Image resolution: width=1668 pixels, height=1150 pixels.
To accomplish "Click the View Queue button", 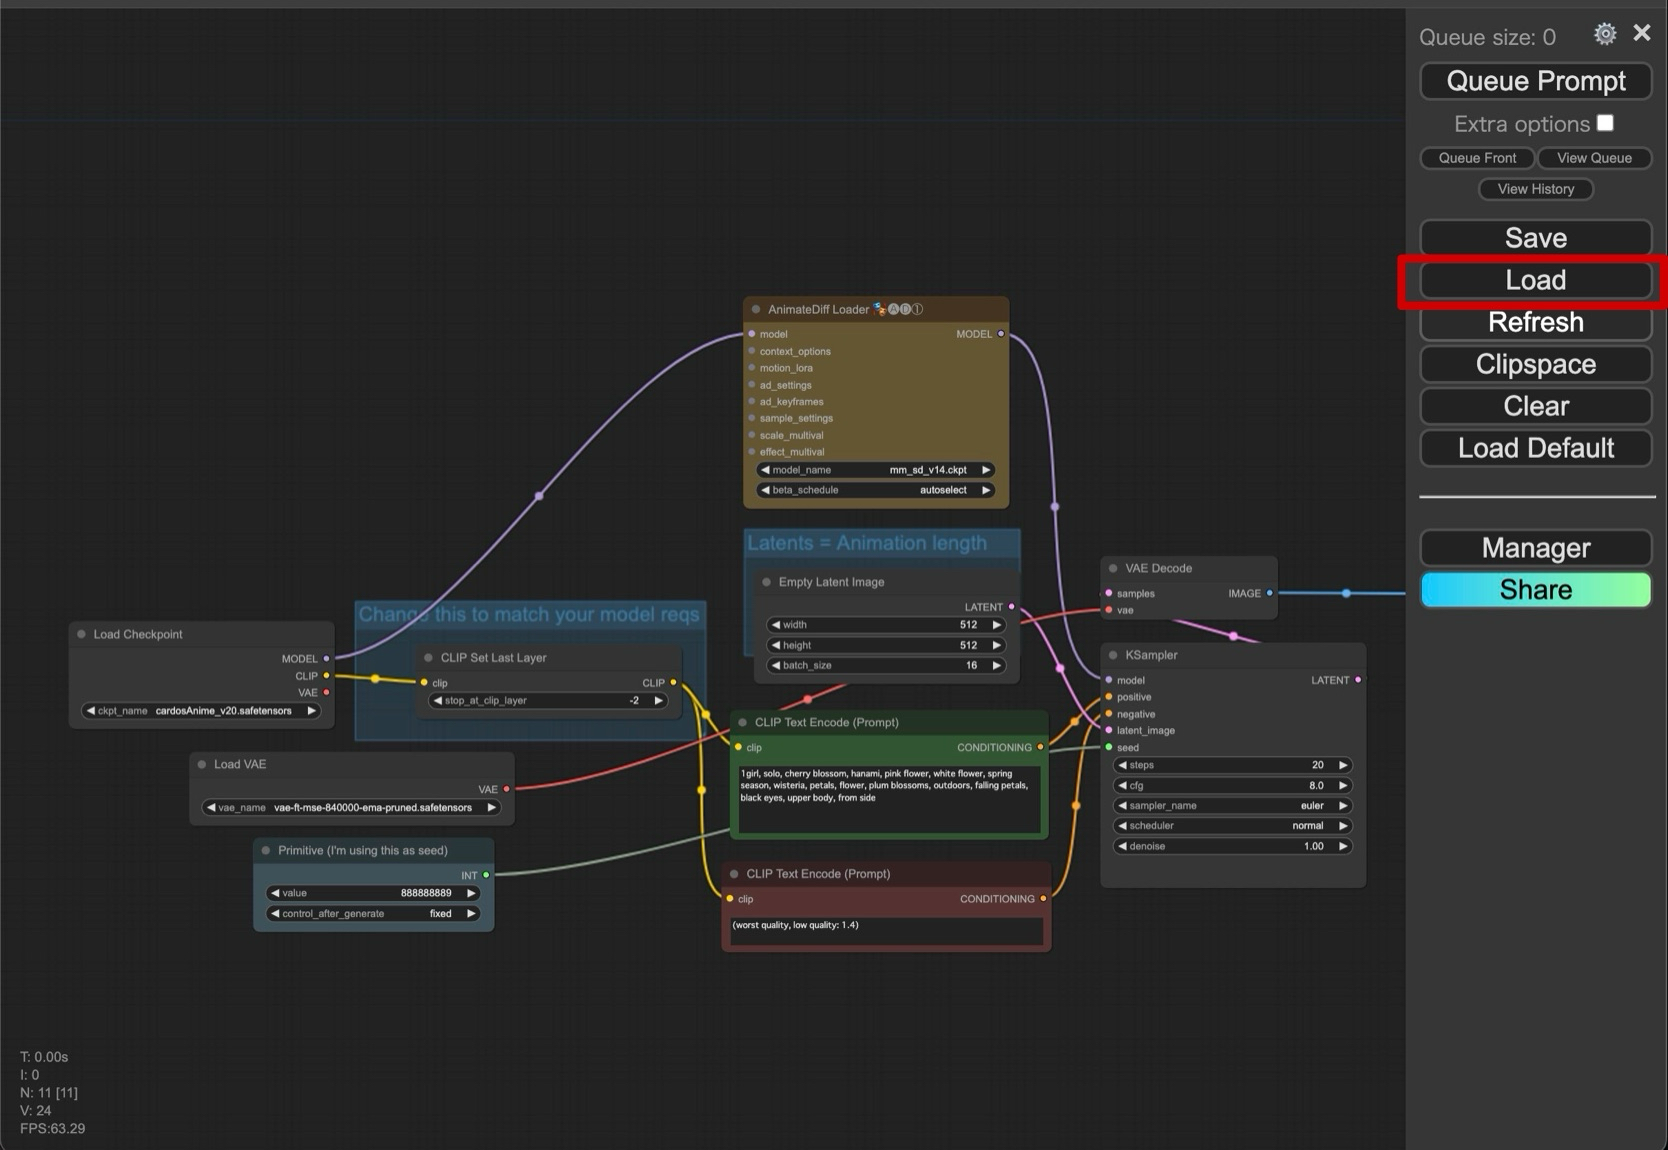I will click(x=1593, y=158).
